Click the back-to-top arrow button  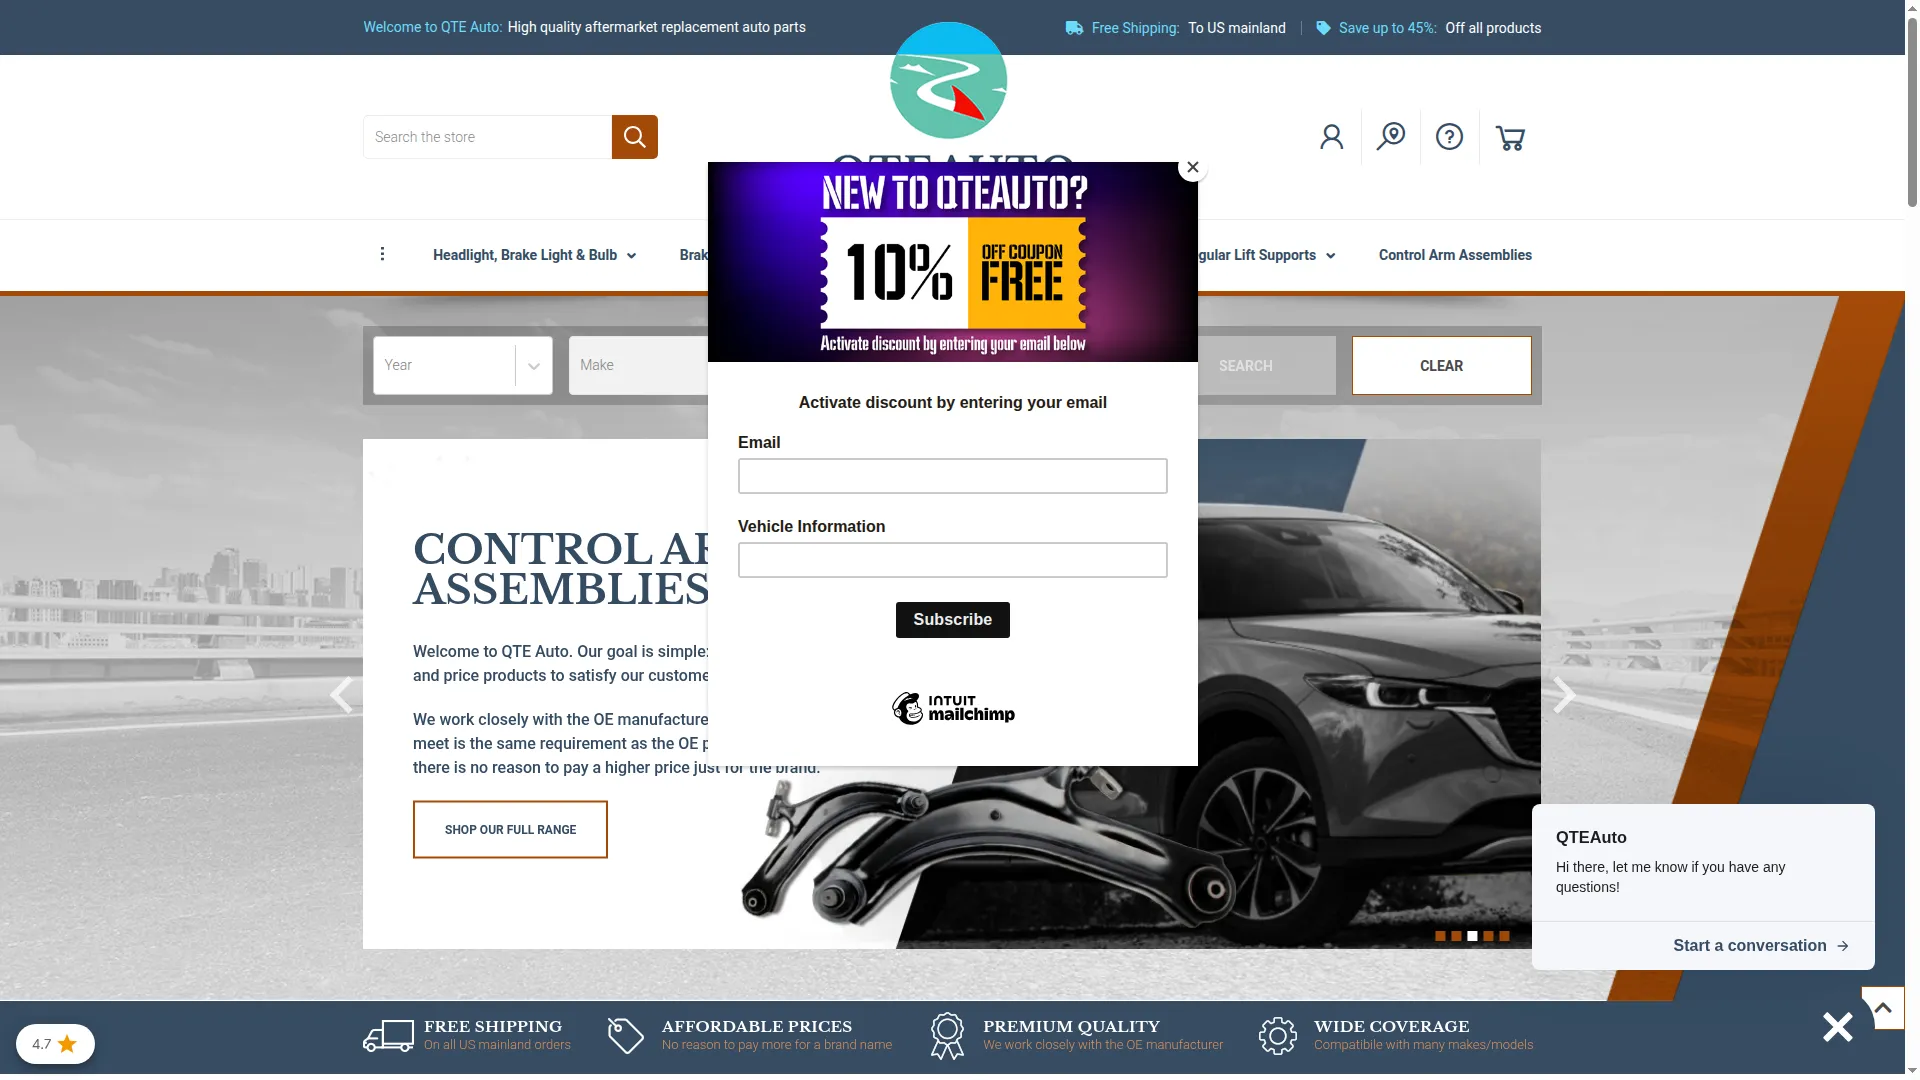(x=1882, y=1008)
